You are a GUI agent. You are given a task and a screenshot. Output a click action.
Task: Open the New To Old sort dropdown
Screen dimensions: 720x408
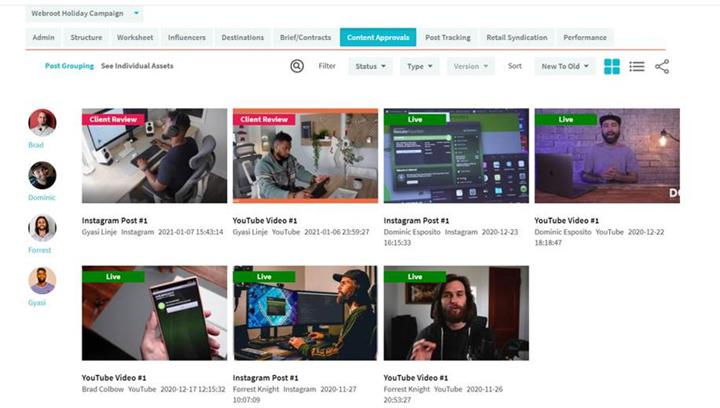(x=565, y=66)
